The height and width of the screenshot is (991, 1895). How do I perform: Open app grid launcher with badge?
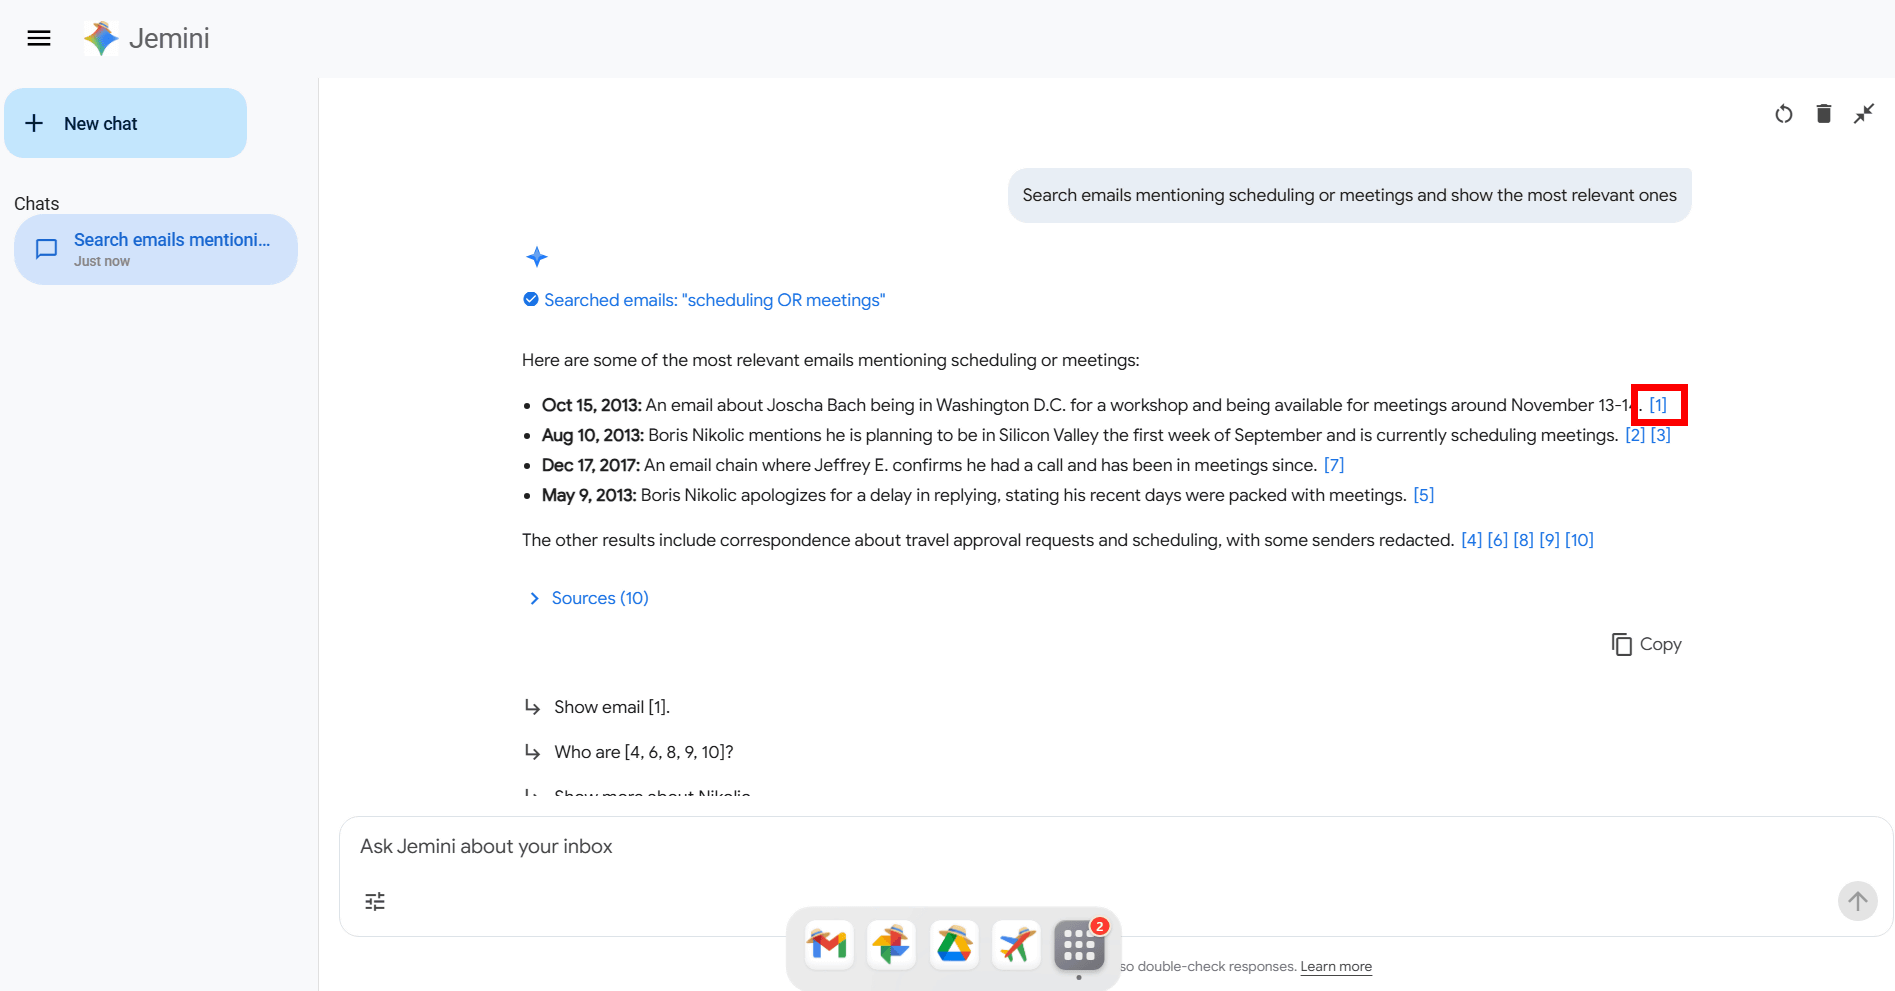(1079, 944)
